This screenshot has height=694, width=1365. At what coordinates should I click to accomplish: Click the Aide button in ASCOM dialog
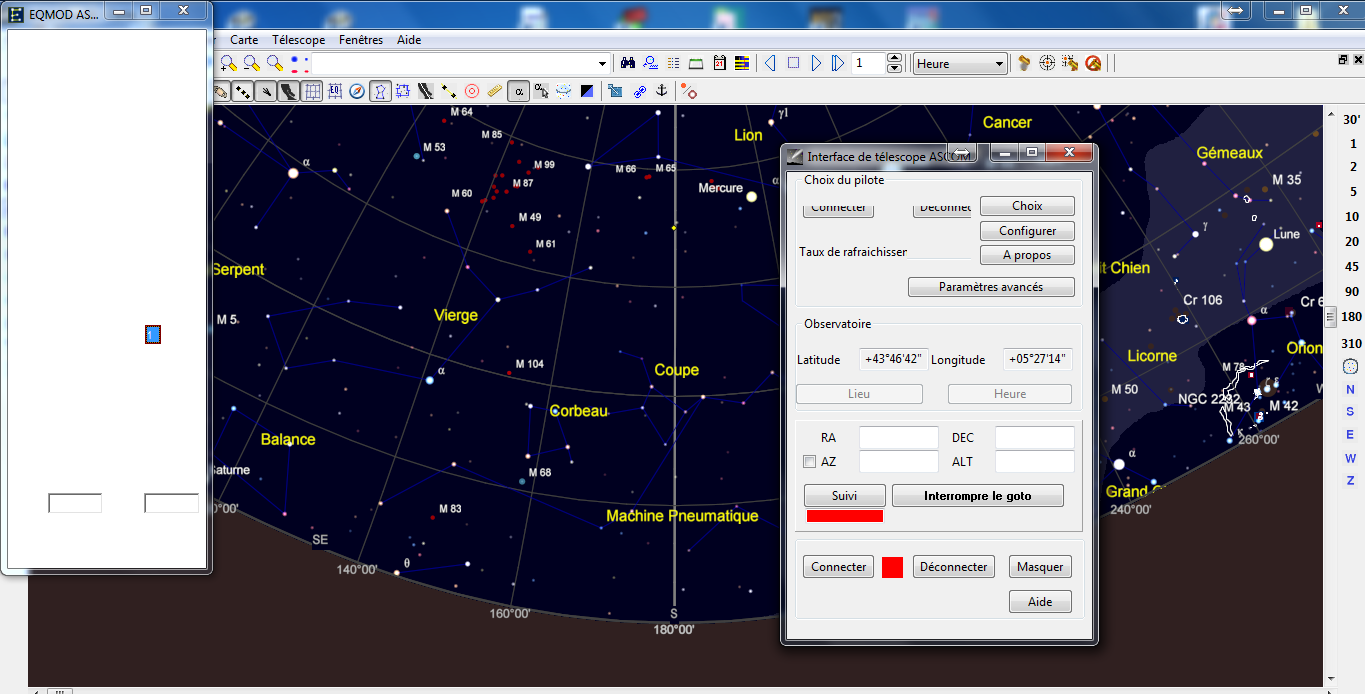coord(1040,602)
